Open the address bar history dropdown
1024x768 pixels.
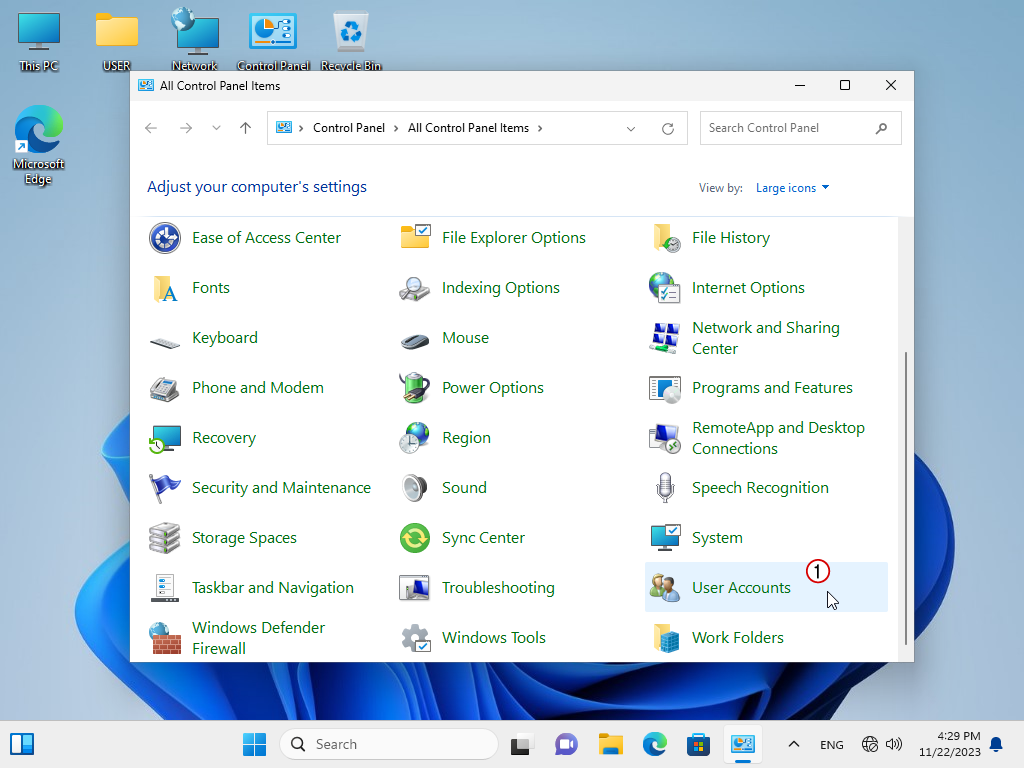pos(631,128)
